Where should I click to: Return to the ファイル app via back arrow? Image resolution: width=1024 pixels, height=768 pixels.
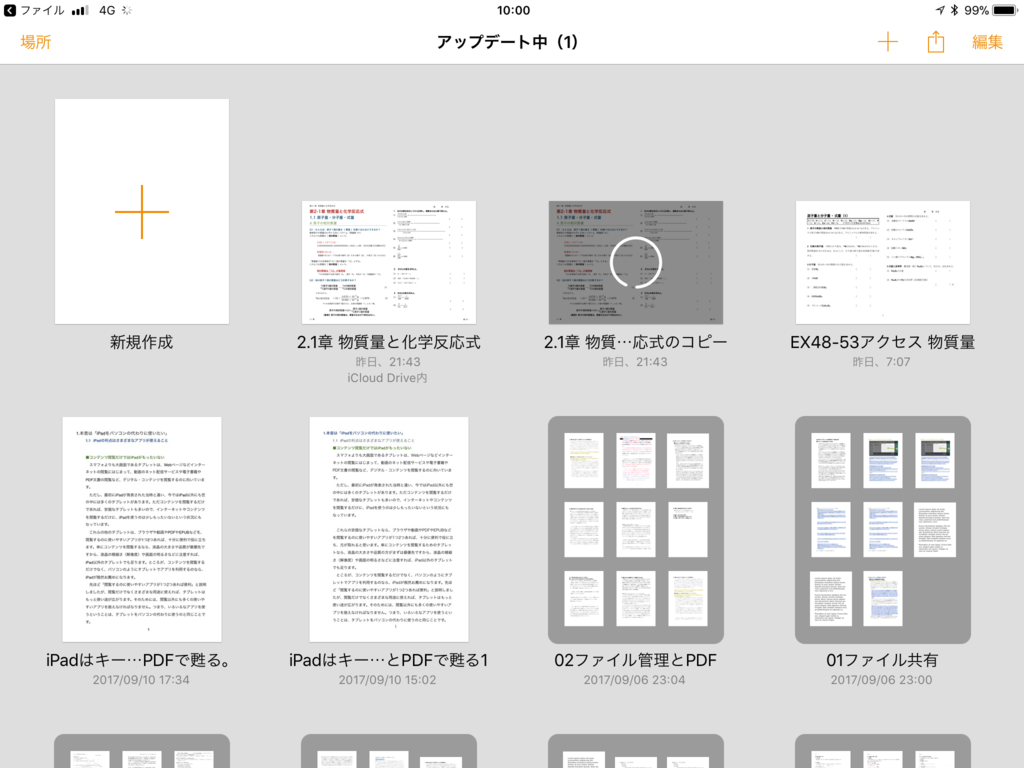tap(10, 10)
